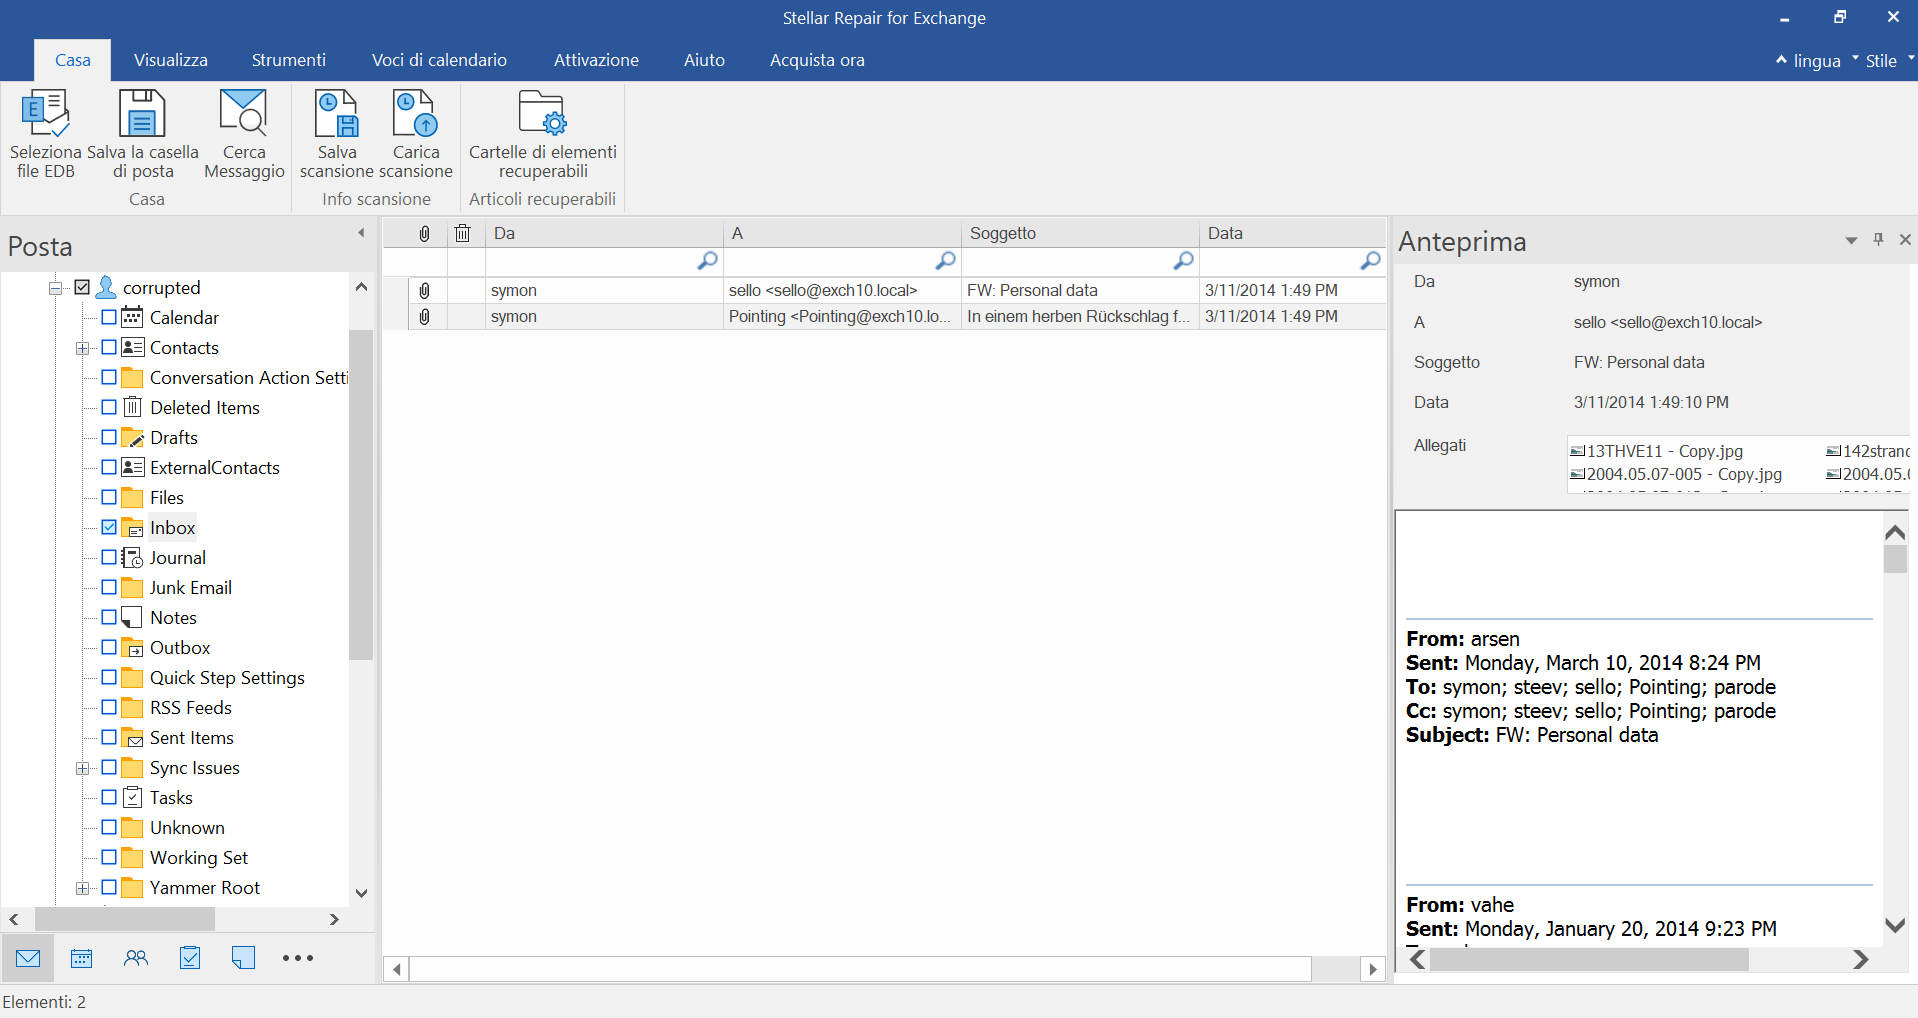Switch to Tasks view in bottom bar
Image resolution: width=1918 pixels, height=1018 pixels.
pyautogui.click(x=190, y=958)
